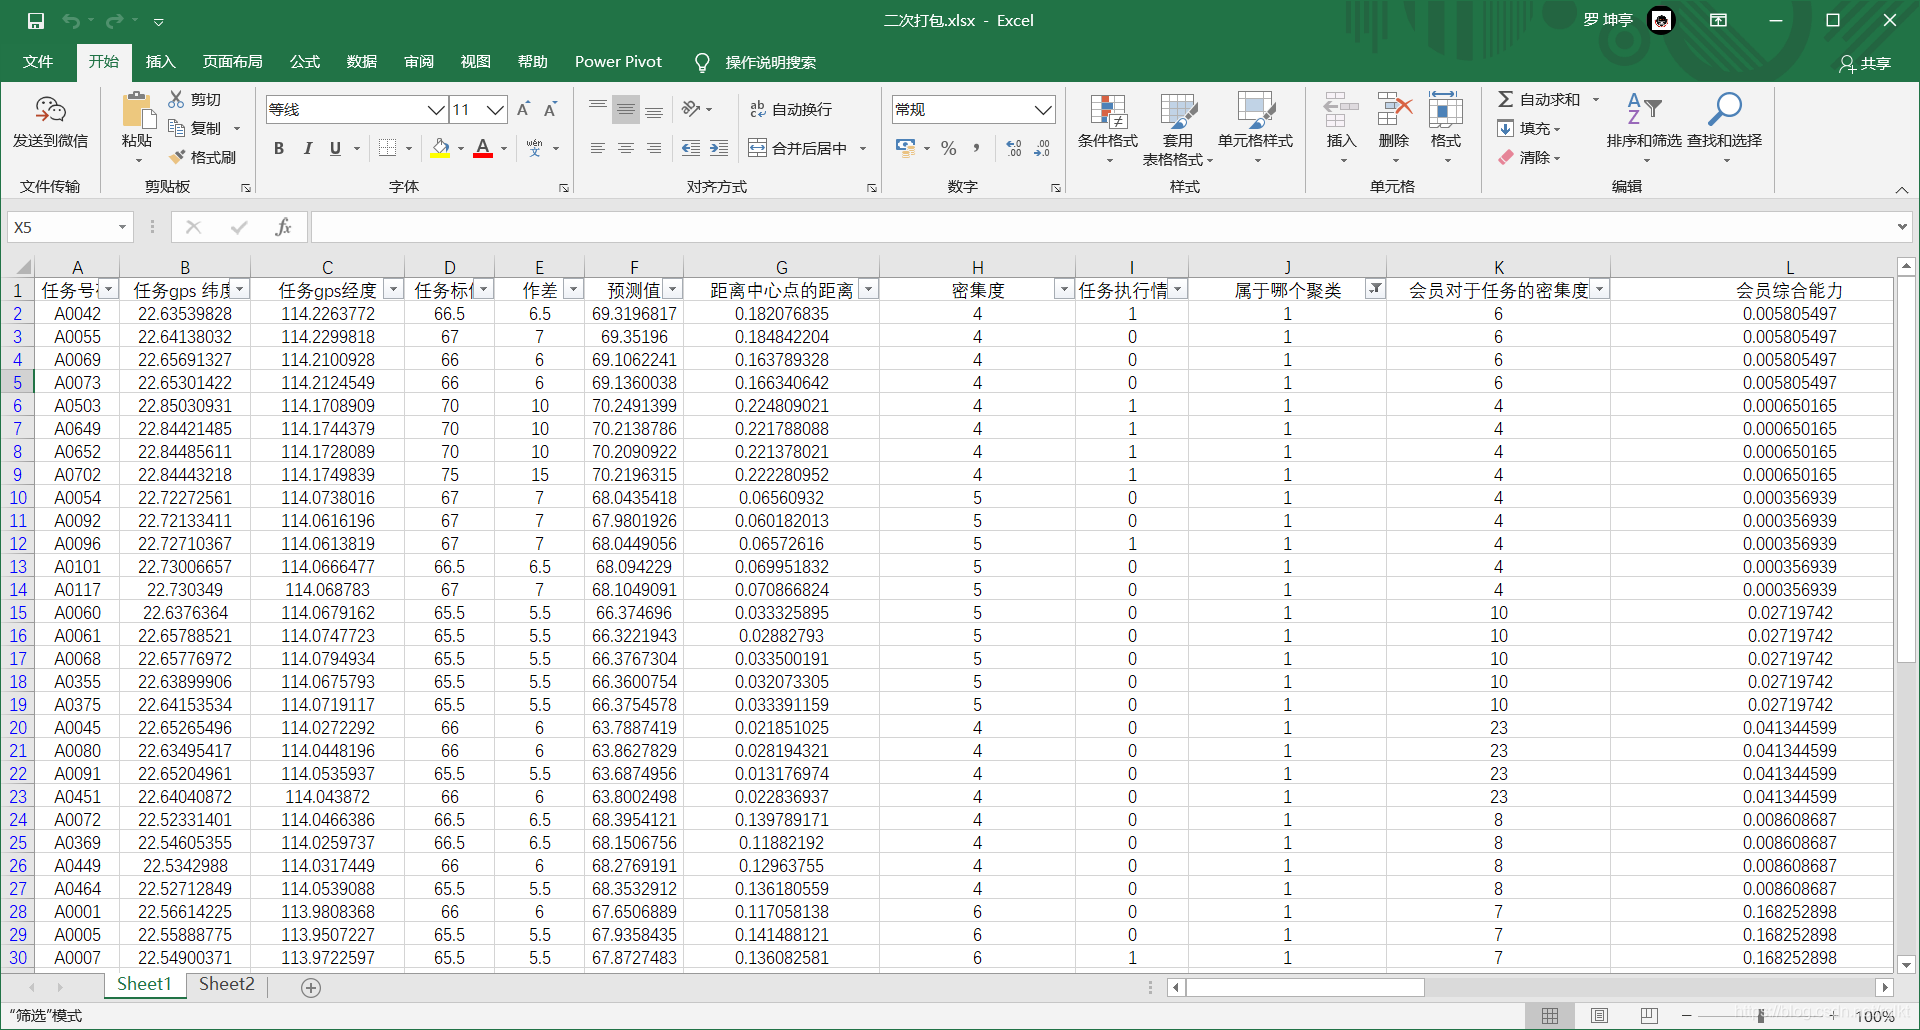This screenshot has width=1920, height=1030.
Task: Decrease font size with smaller A icon
Action: 550,109
